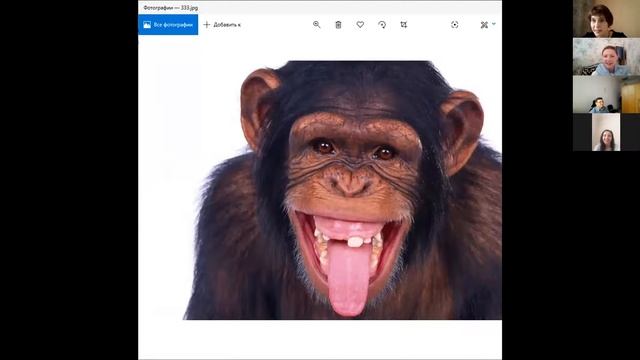Select the bottom video thumbnail of the long-haired woman
The height and width of the screenshot is (360, 640).
606,132
